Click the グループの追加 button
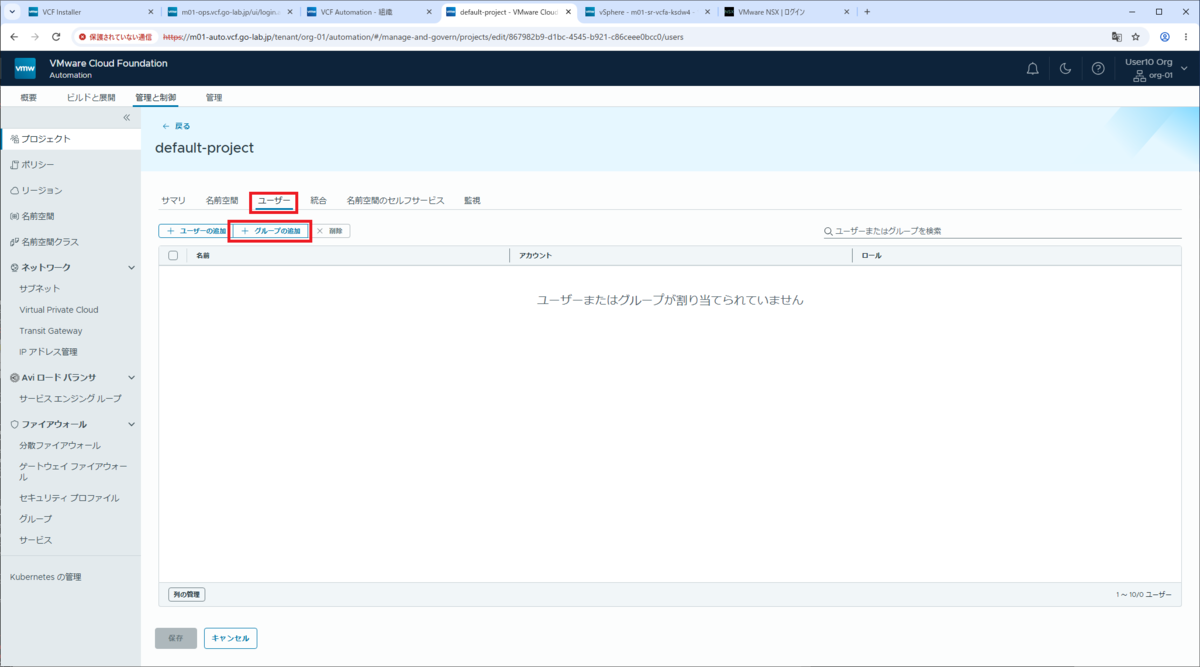This screenshot has width=1200, height=667. (x=270, y=231)
